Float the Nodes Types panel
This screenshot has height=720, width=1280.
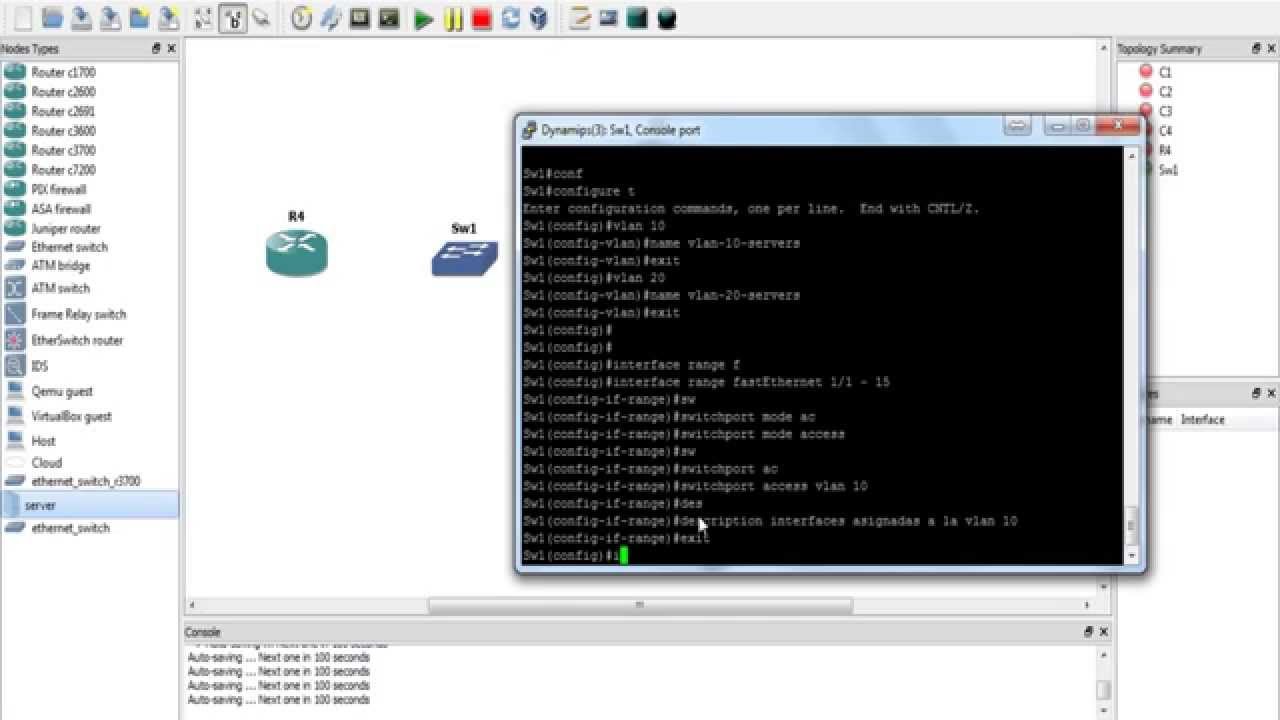click(156, 48)
